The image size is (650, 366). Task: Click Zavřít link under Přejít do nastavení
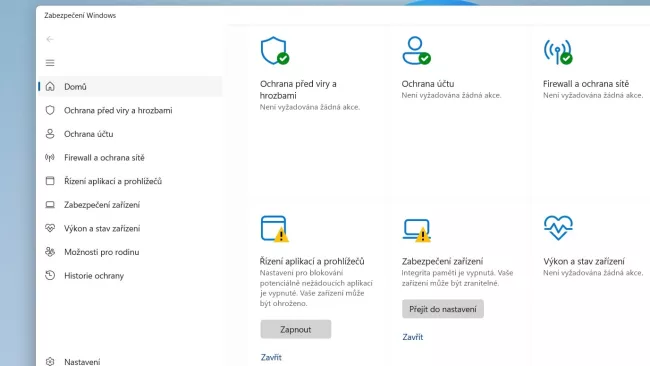(x=412, y=337)
